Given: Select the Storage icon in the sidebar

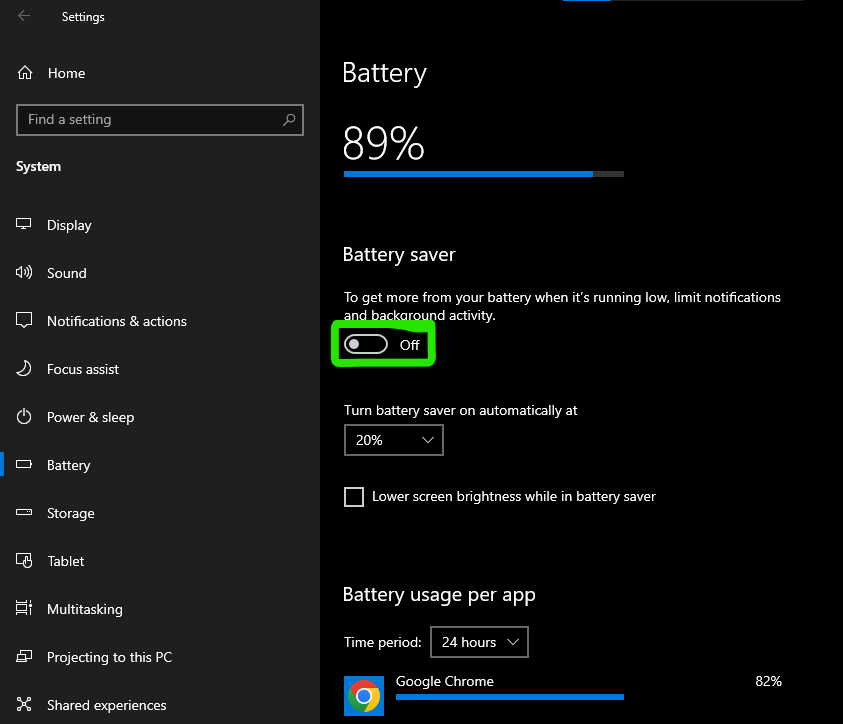Looking at the screenshot, I should [23, 513].
